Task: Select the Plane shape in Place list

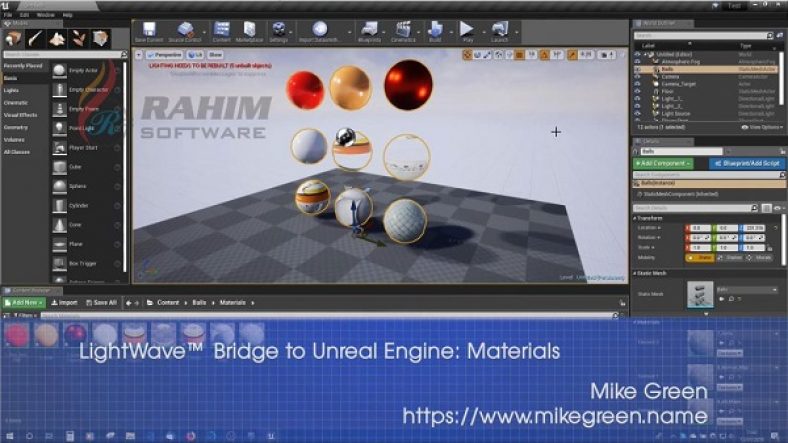Action: click(86, 244)
